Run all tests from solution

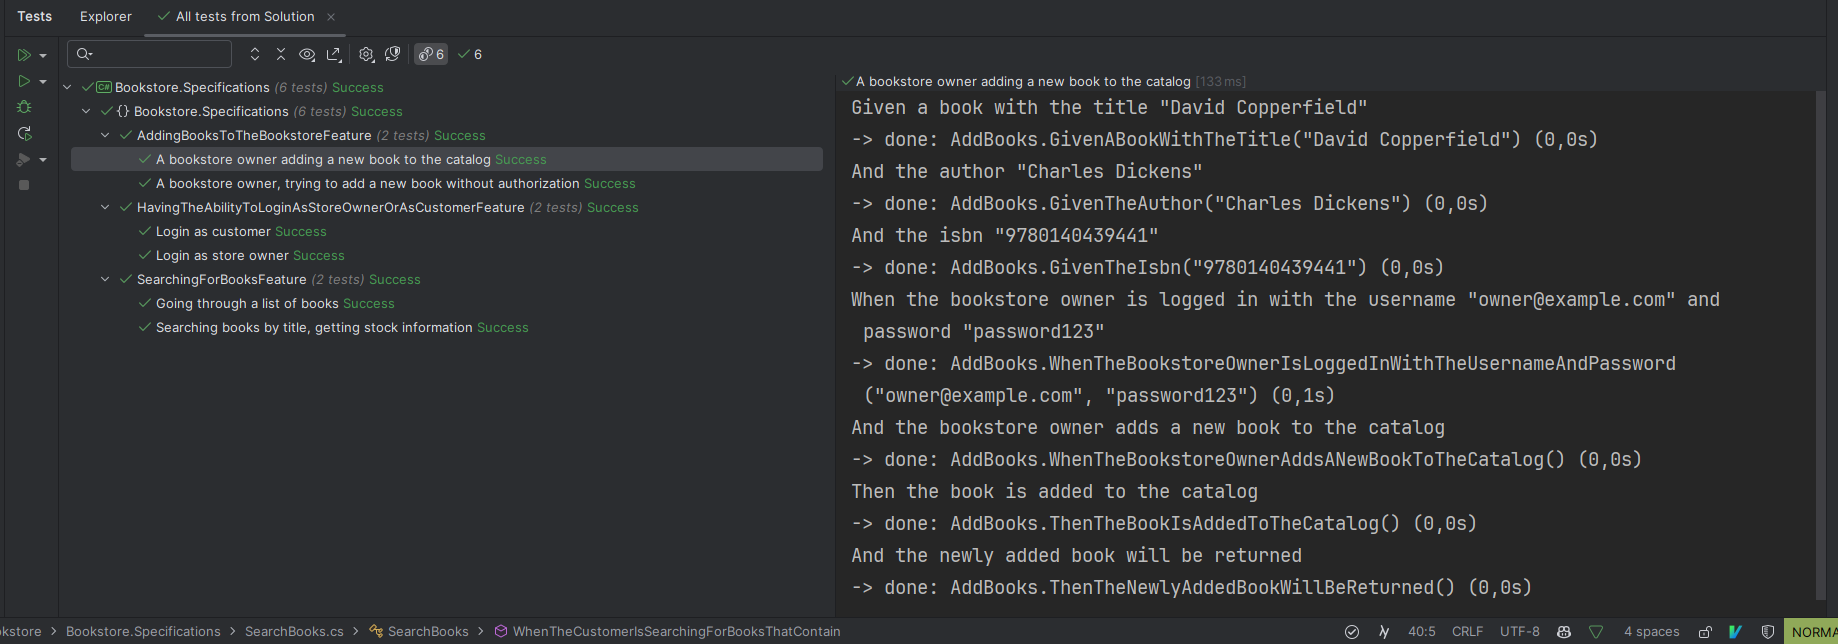tap(23, 55)
